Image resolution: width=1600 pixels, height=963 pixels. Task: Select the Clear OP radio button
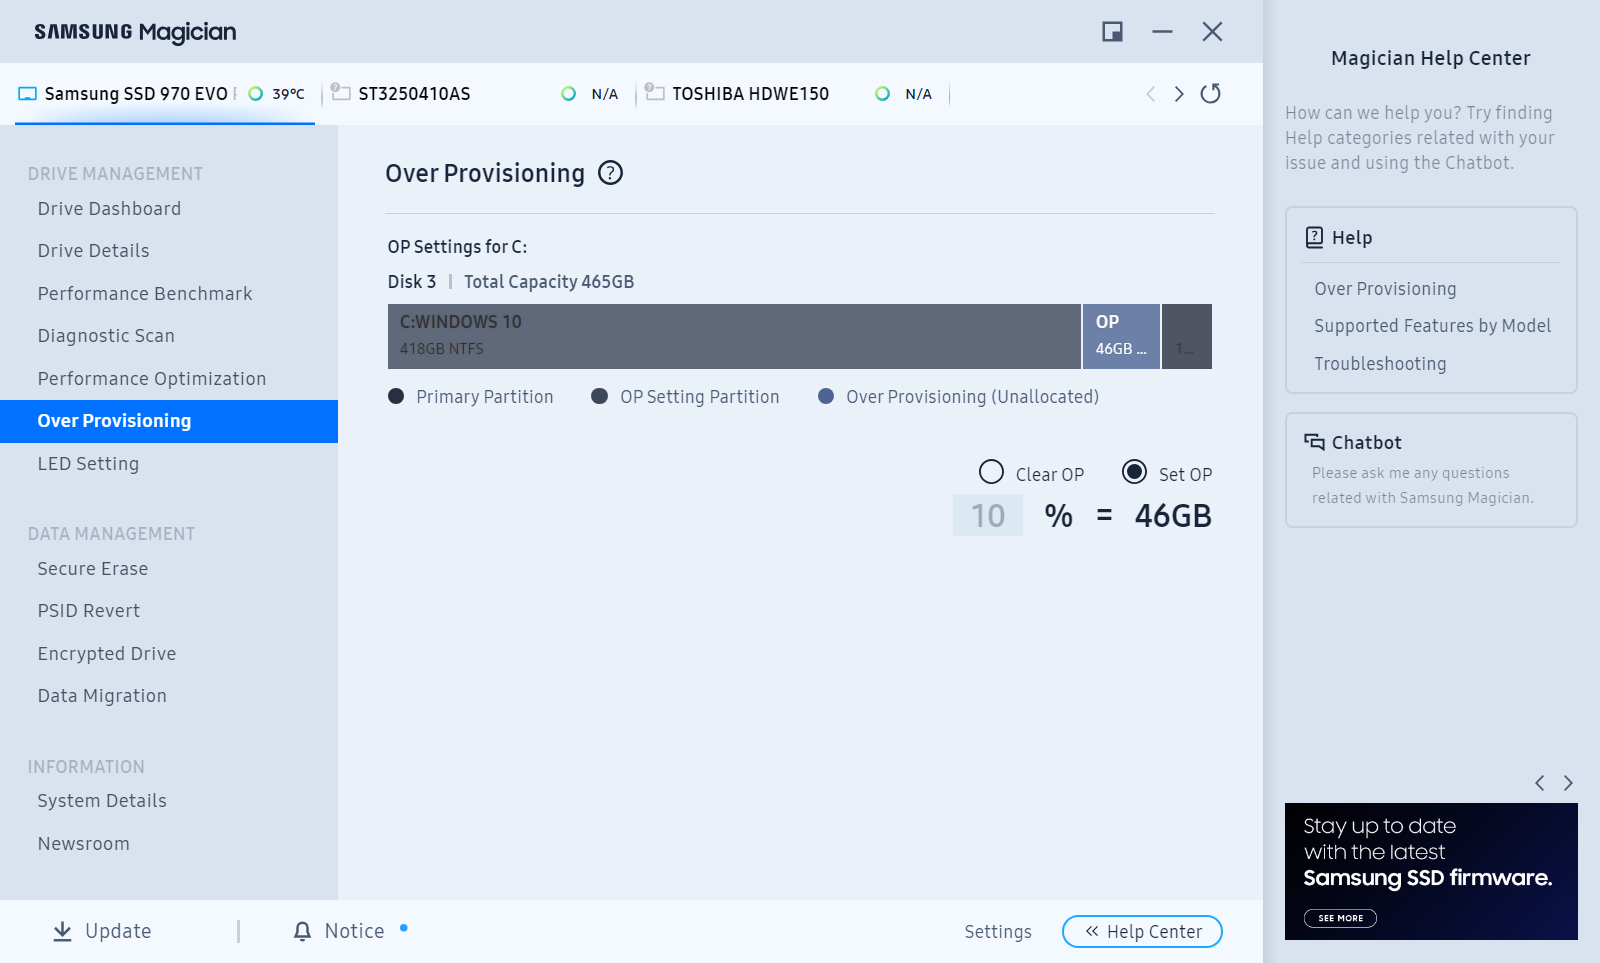coord(991,472)
